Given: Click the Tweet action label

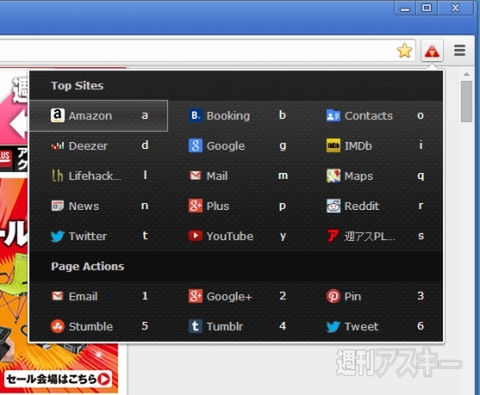Looking at the screenshot, I should coord(361,326).
